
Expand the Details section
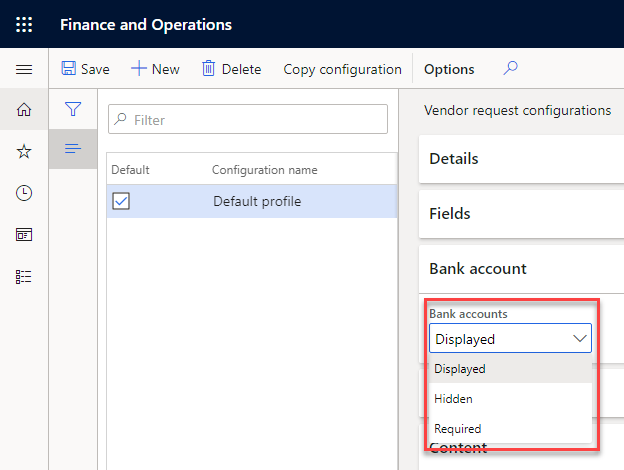(x=521, y=159)
